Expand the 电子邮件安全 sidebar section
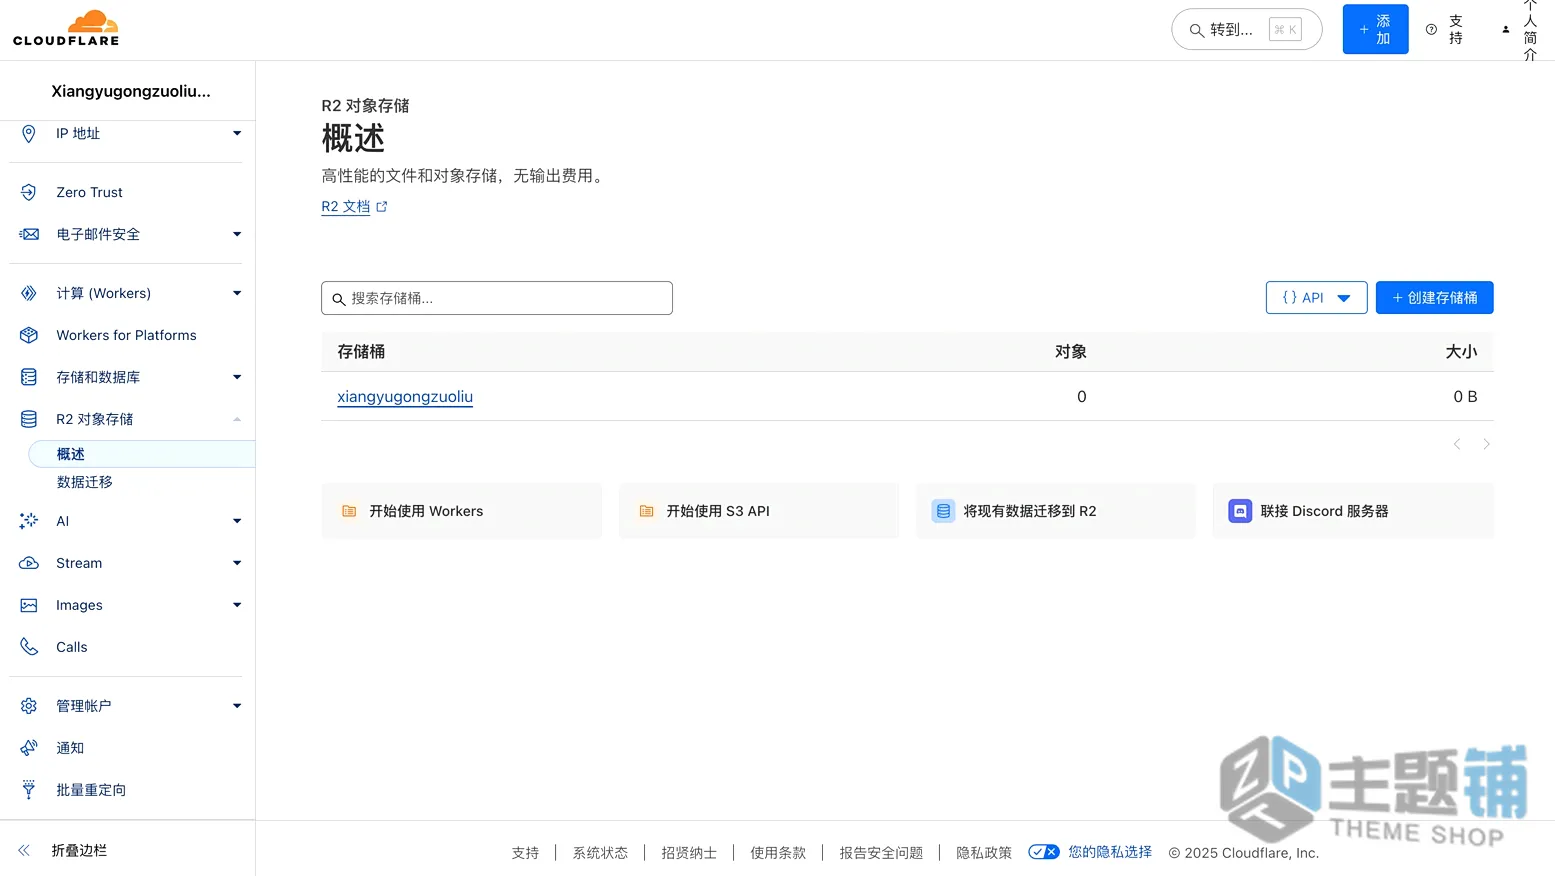The height and width of the screenshot is (876, 1555). 237,234
